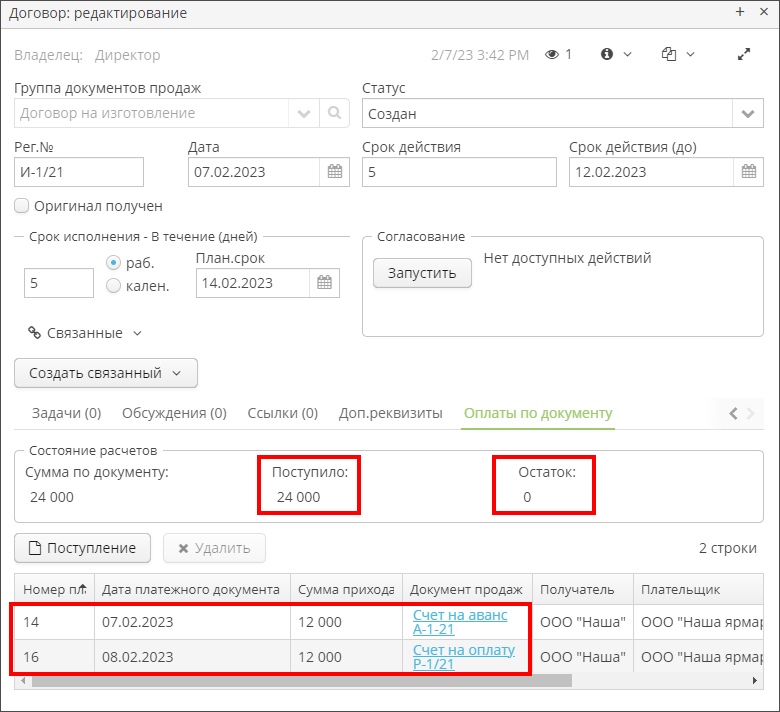780x712 pixels.
Task: Click Срок действия (до) field 12.02.2023
Action: [651, 172]
